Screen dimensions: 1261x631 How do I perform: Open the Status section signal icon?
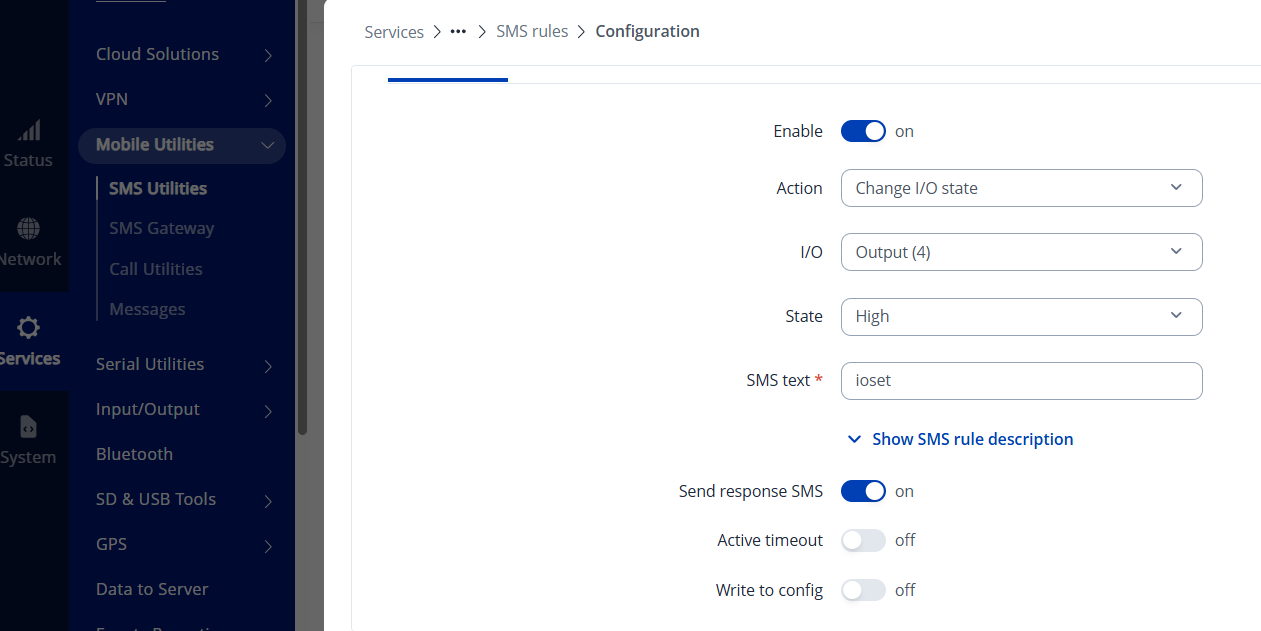click(x=29, y=130)
